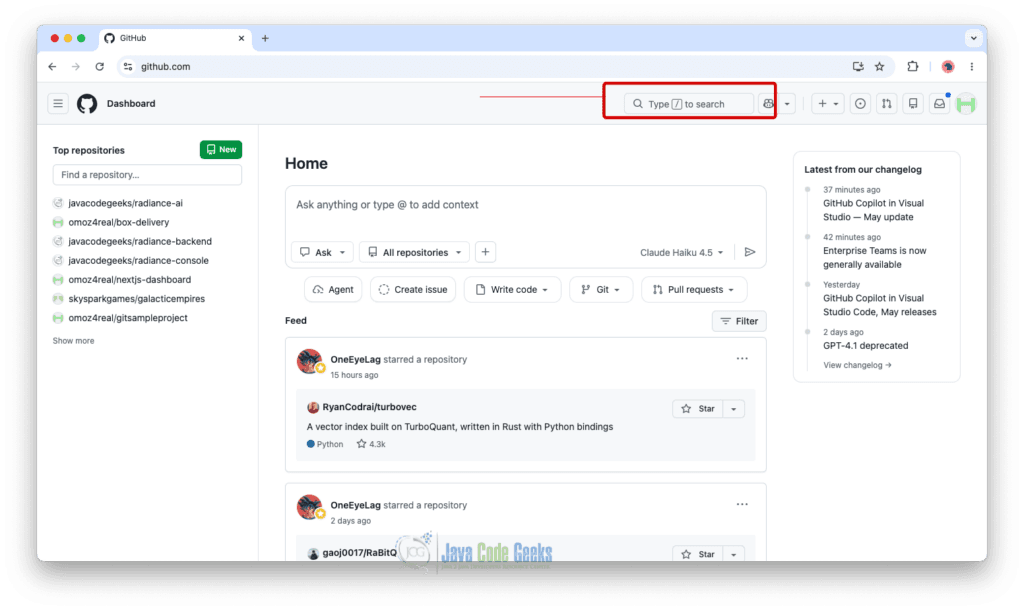Click the feed Filter button
The image size is (1024, 610).
click(739, 321)
